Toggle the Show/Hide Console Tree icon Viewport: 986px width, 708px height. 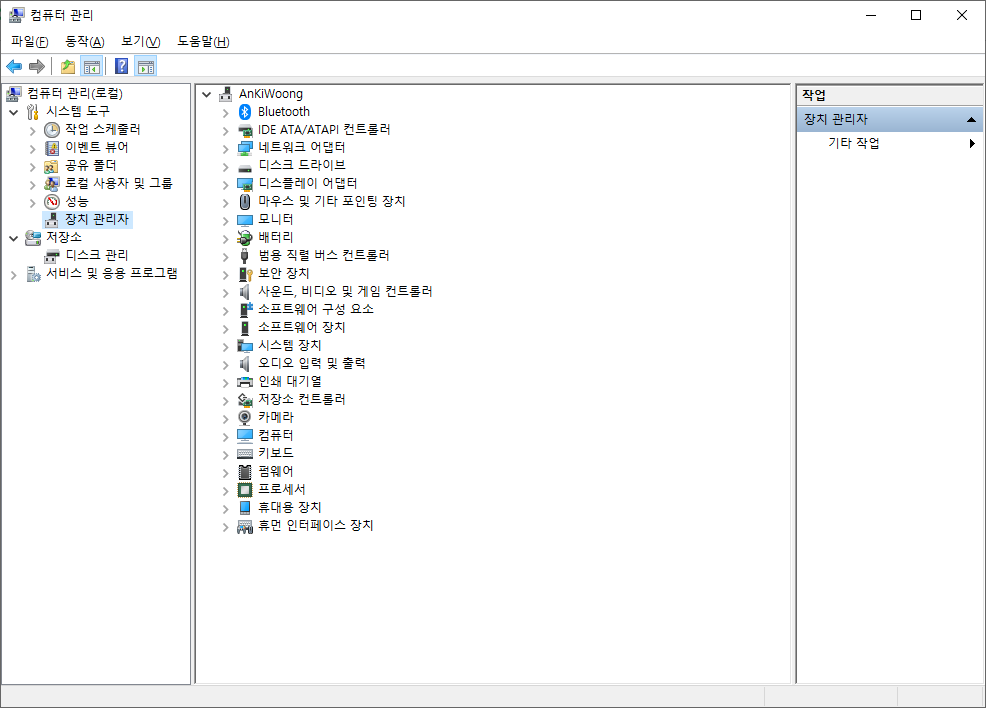click(x=92, y=66)
